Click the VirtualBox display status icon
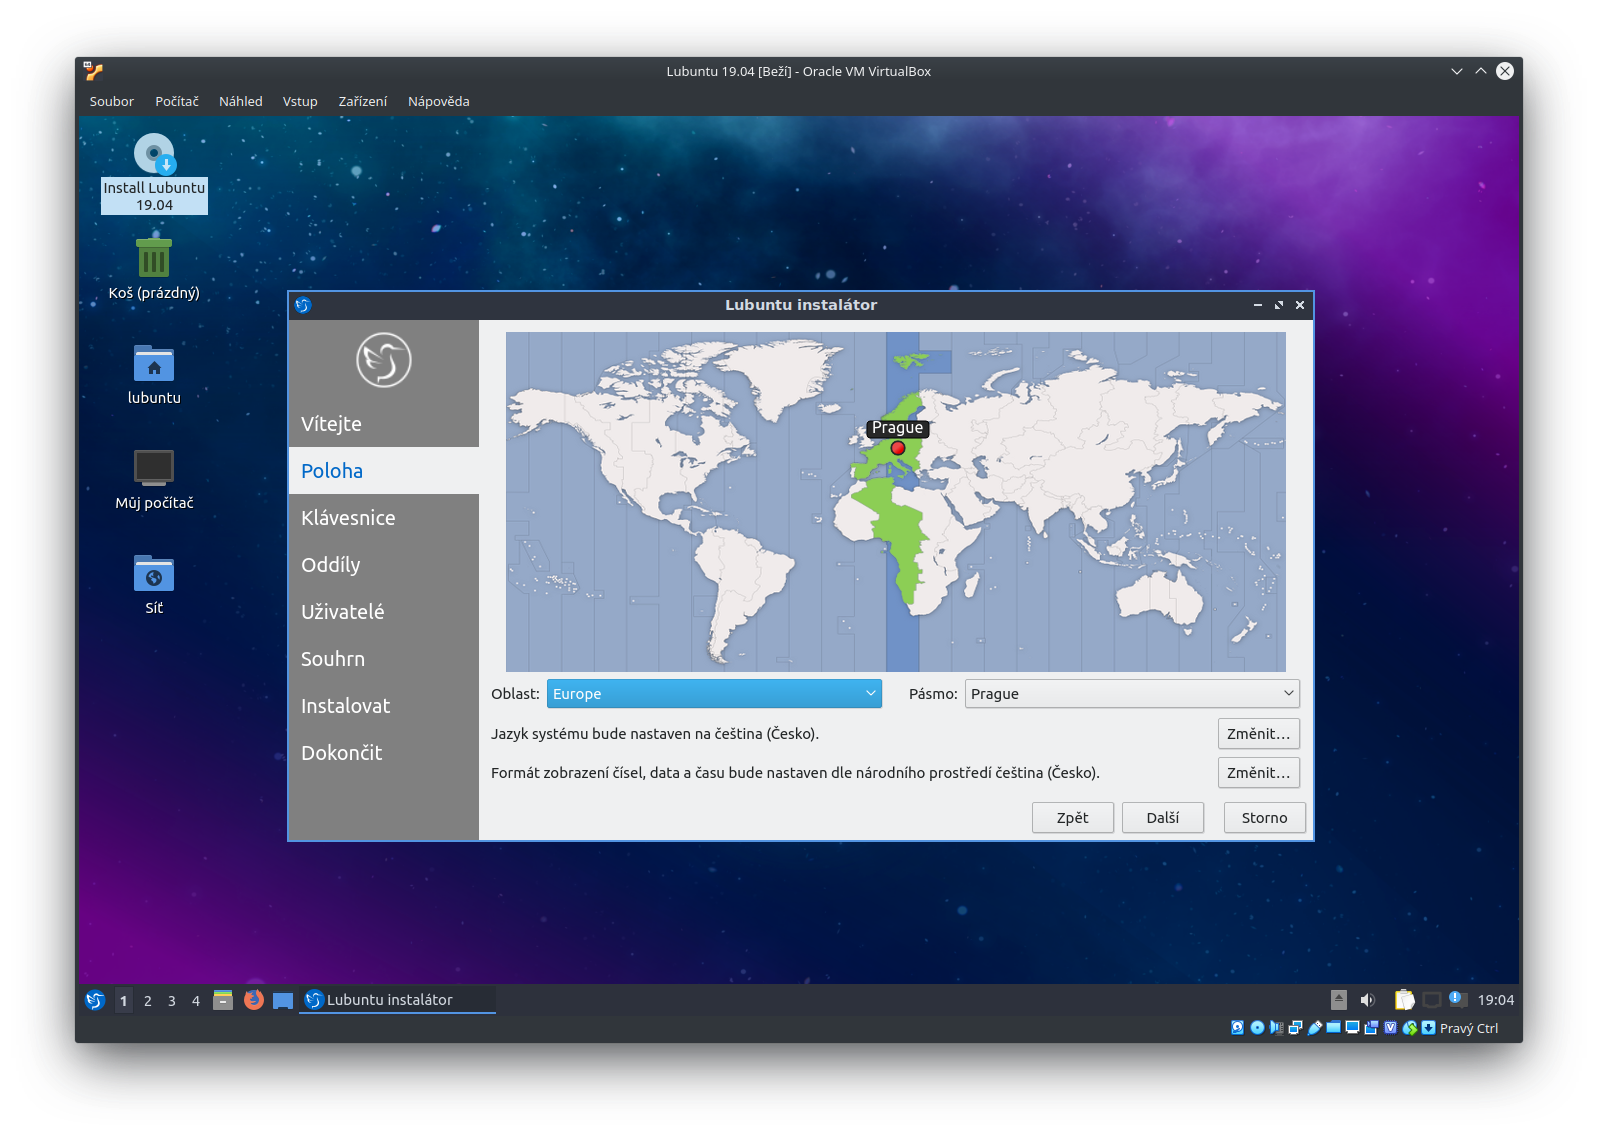The image size is (1598, 1136). pos(1352,1028)
